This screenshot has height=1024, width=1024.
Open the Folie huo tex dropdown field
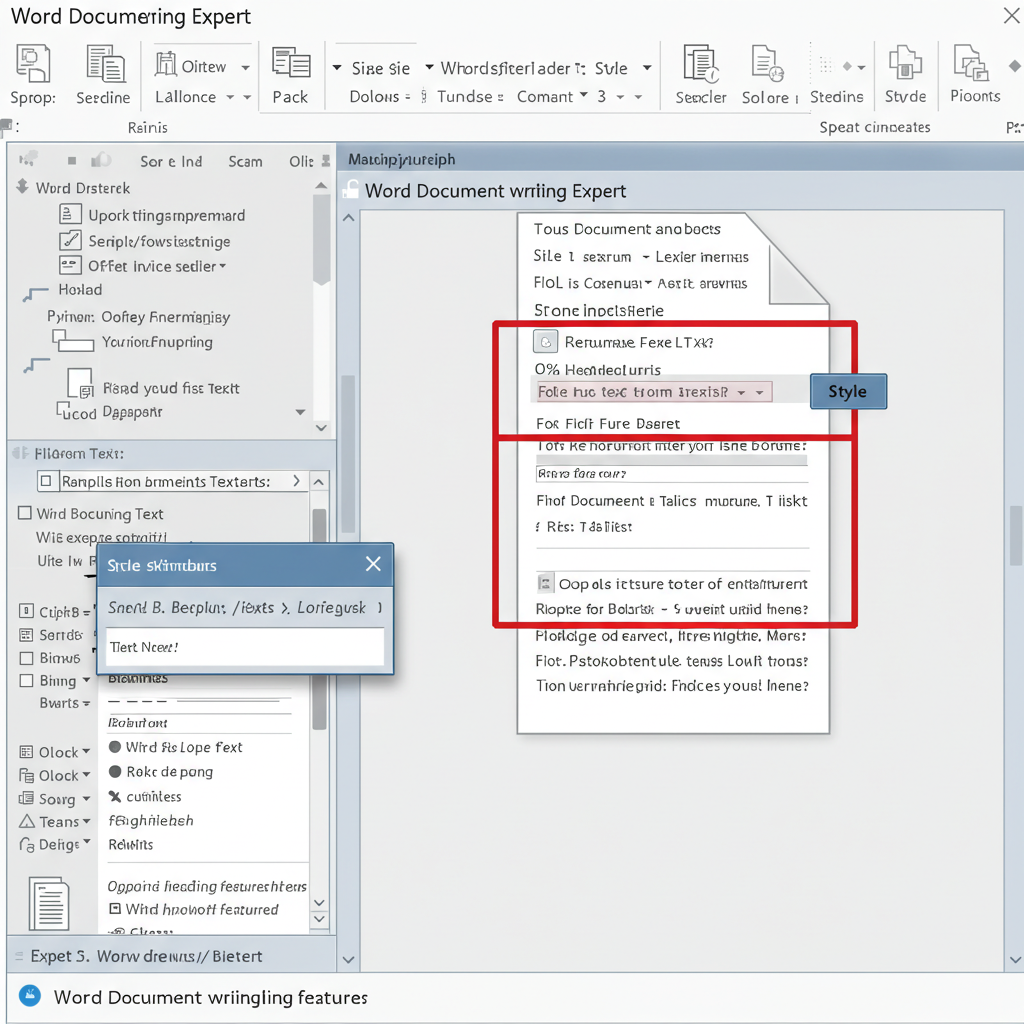click(x=654, y=392)
